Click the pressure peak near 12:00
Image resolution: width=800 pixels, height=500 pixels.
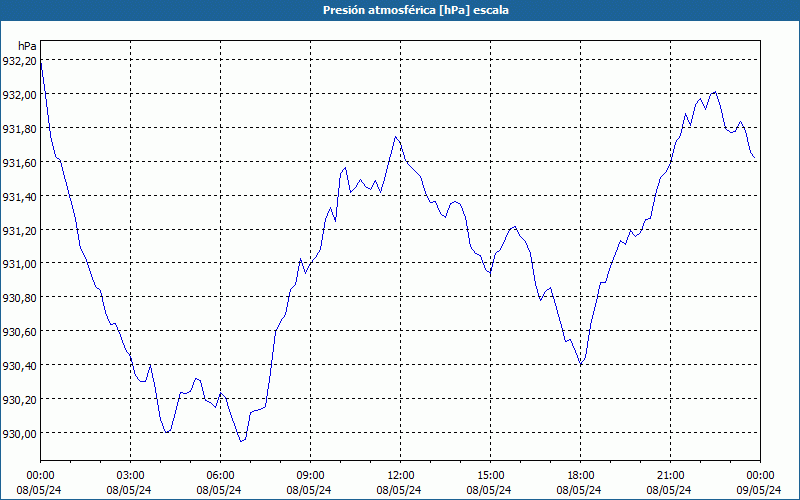pos(395,137)
